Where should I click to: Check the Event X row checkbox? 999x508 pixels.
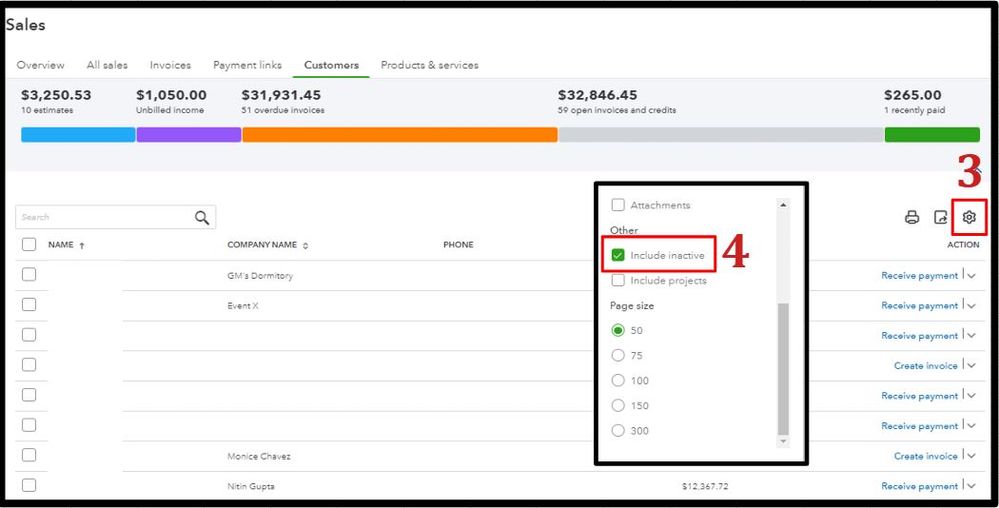point(29,305)
